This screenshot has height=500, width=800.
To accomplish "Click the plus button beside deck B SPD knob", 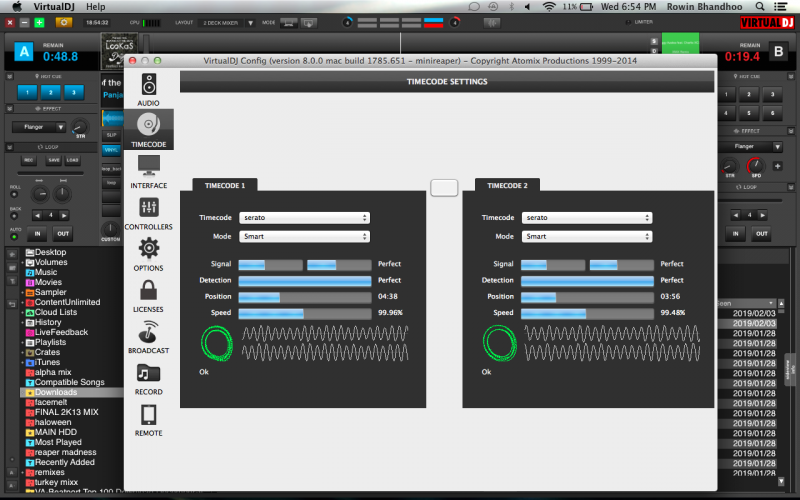I will click(x=778, y=166).
